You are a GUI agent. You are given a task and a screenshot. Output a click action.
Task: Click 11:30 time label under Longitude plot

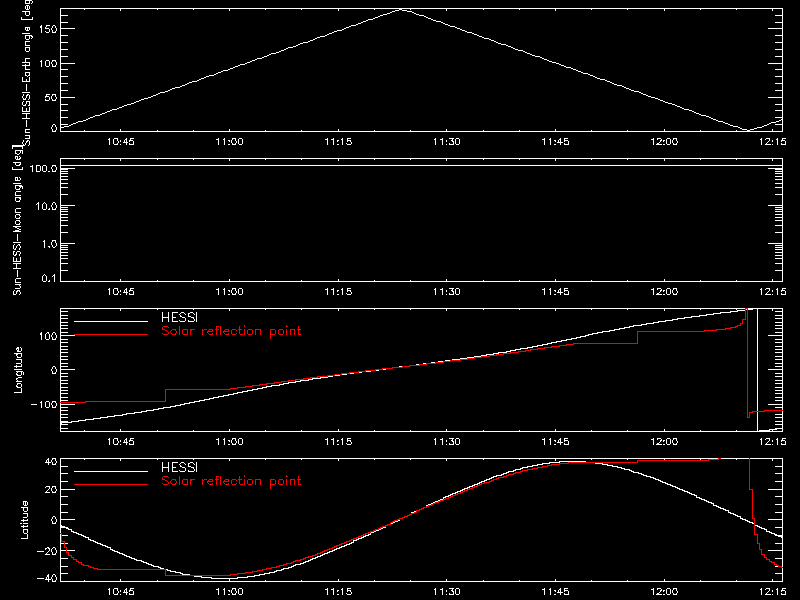click(447, 441)
